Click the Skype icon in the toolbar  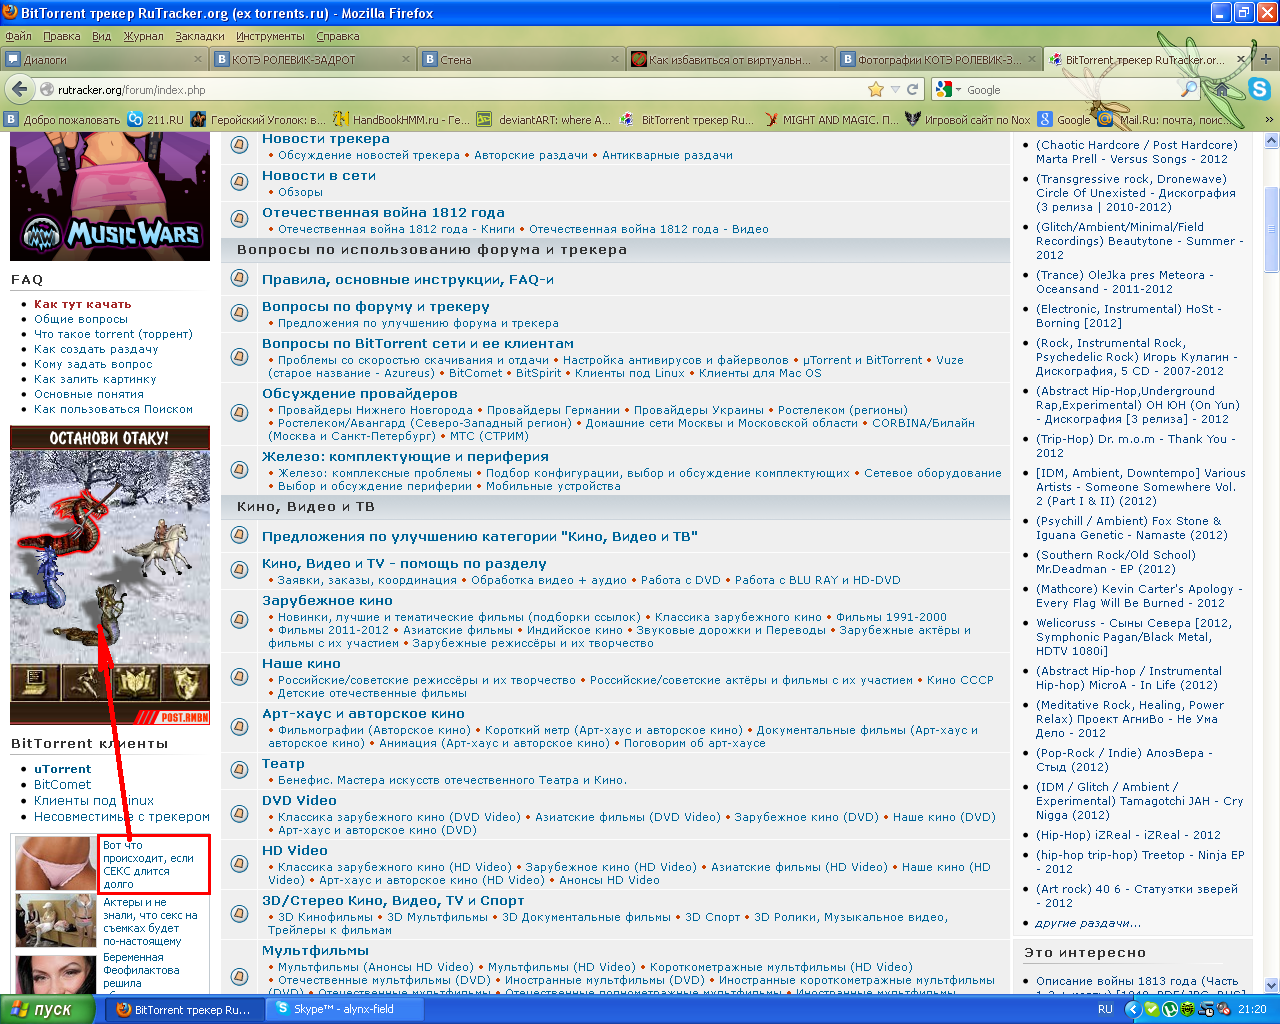(x=1259, y=89)
